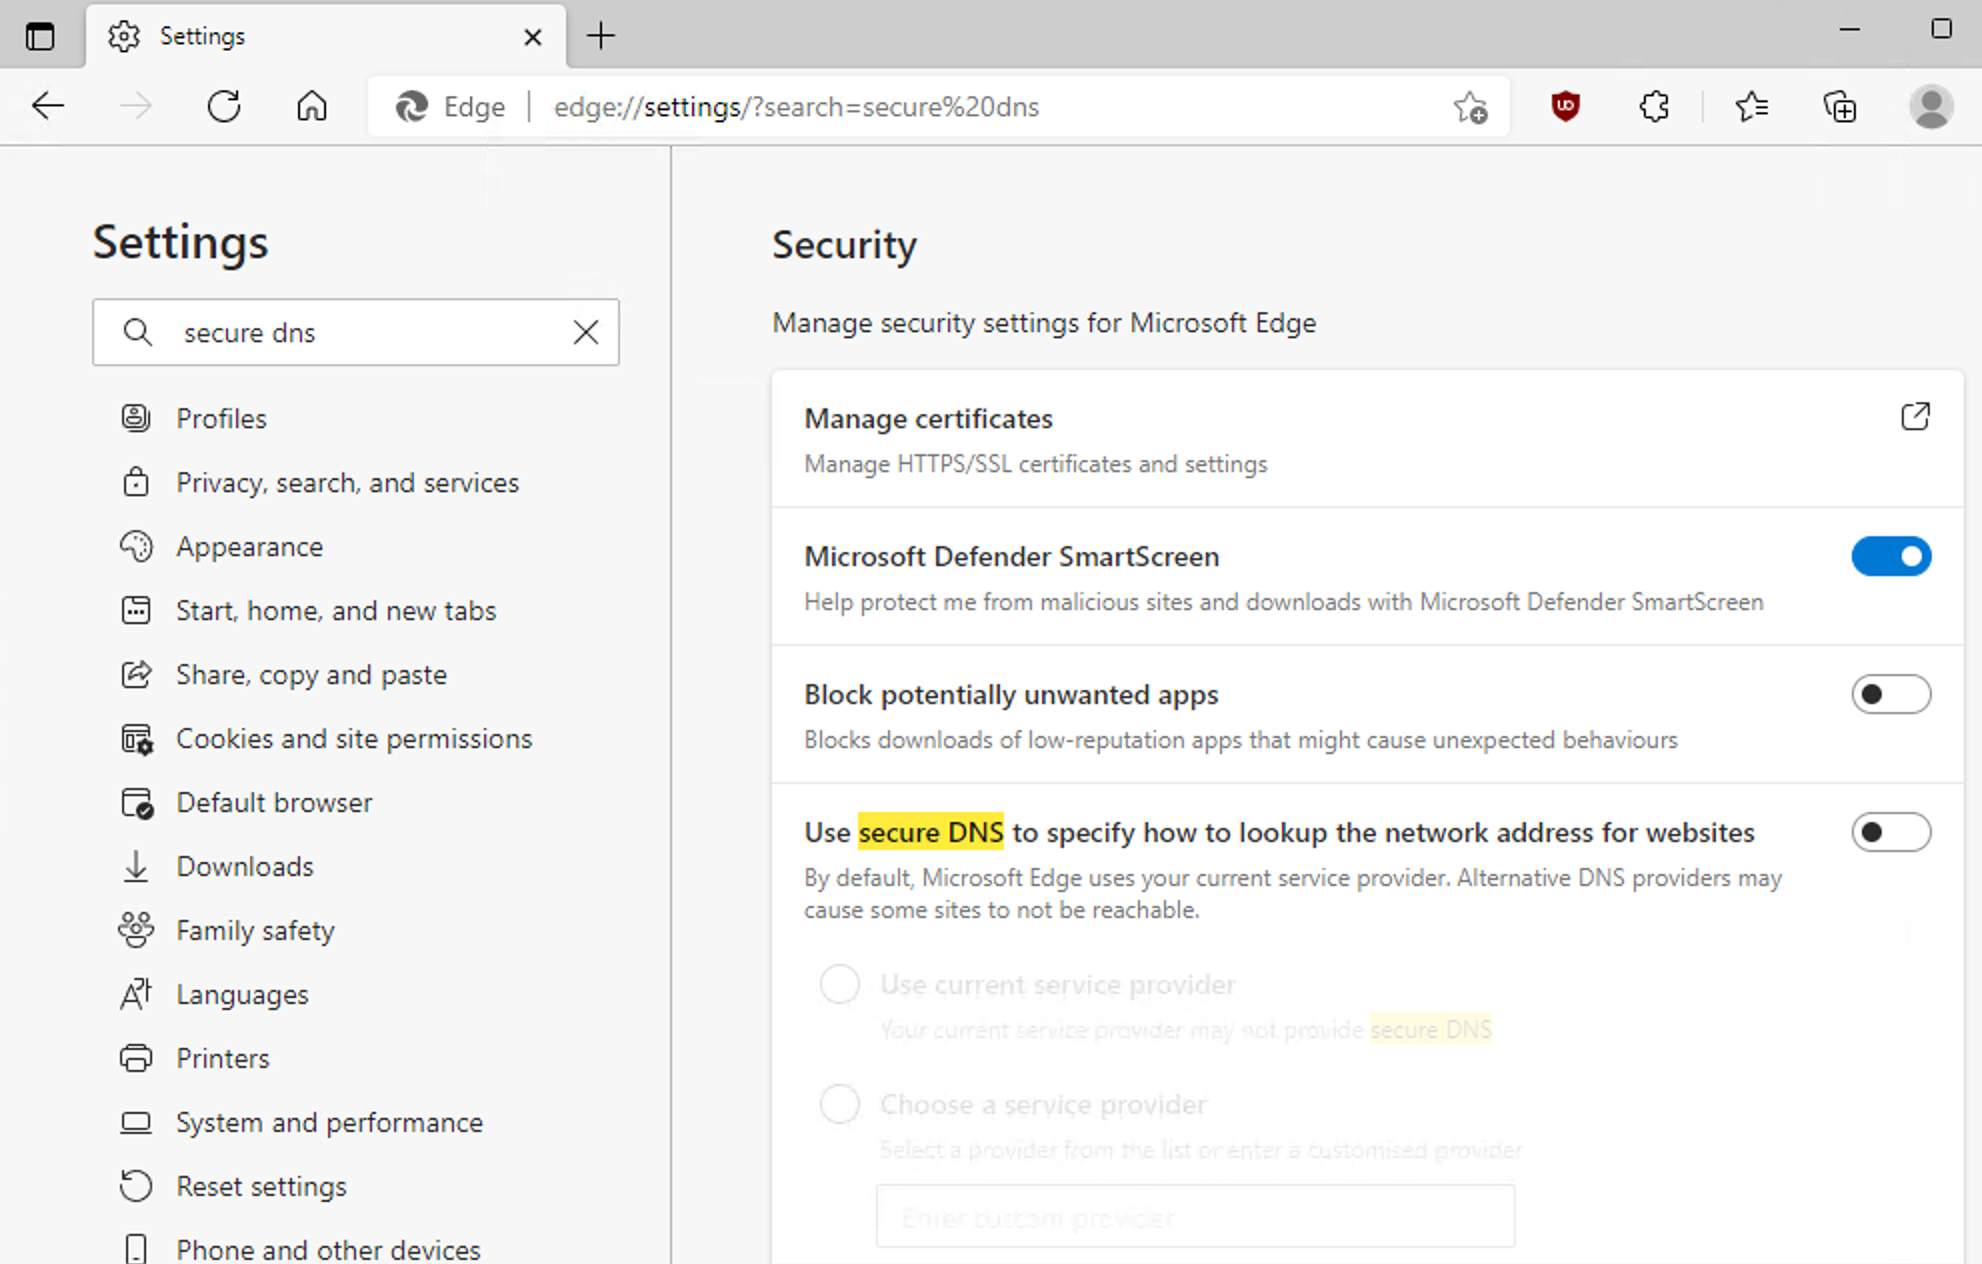Click the Settings heading in the sidebar
This screenshot has width=1982, height=1264.
pos(181,242)
